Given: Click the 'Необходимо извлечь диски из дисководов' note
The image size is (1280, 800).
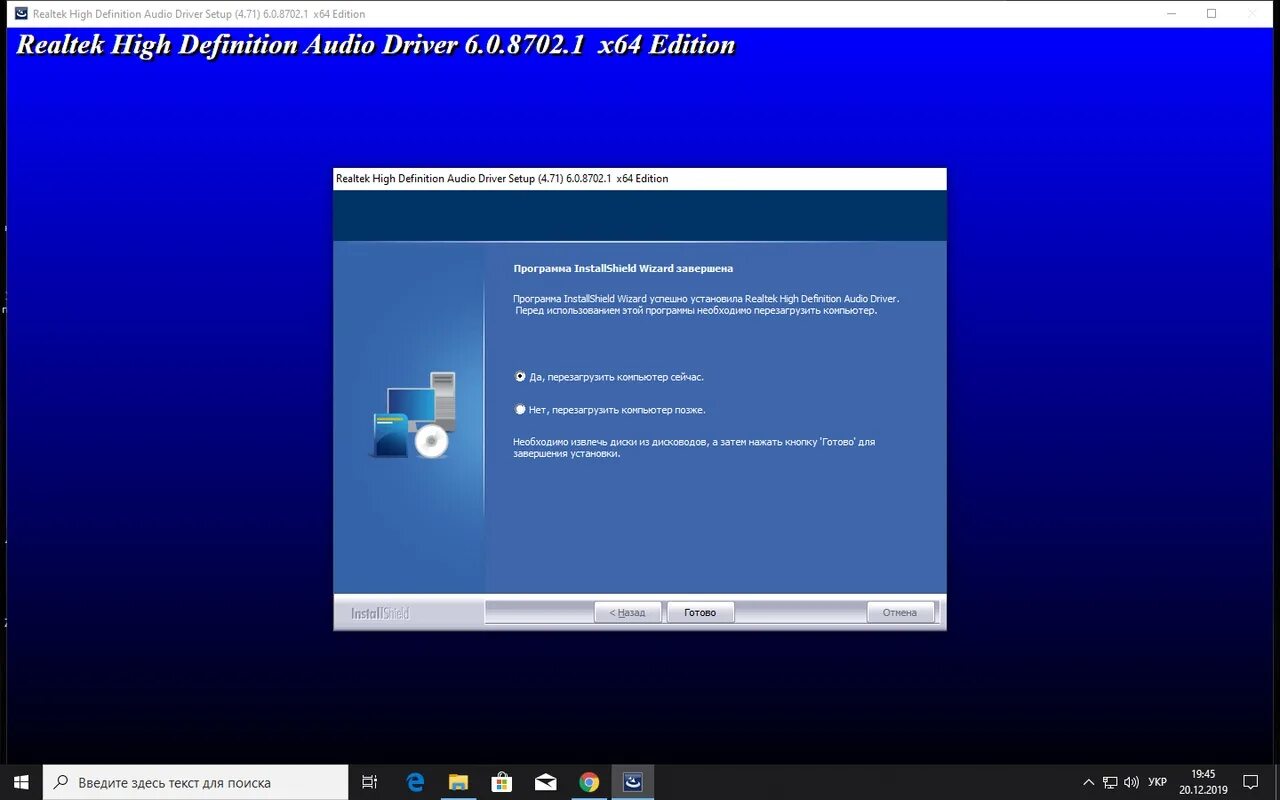Looking at the screenshot, I should pos(694,447).
